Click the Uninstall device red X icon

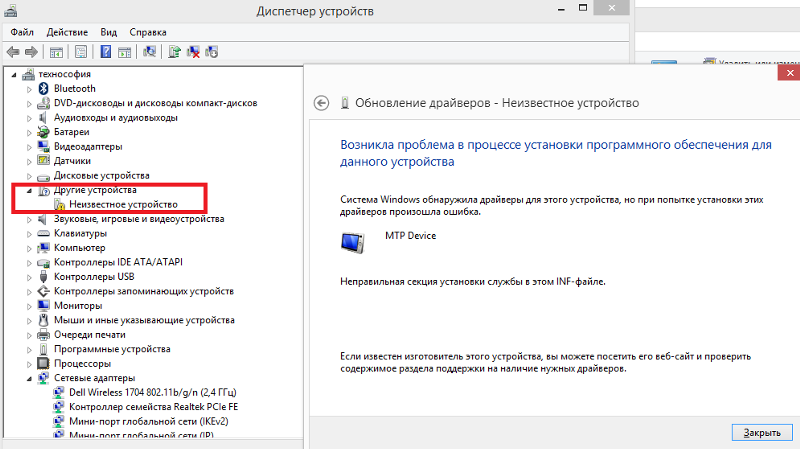click(193, 52)
